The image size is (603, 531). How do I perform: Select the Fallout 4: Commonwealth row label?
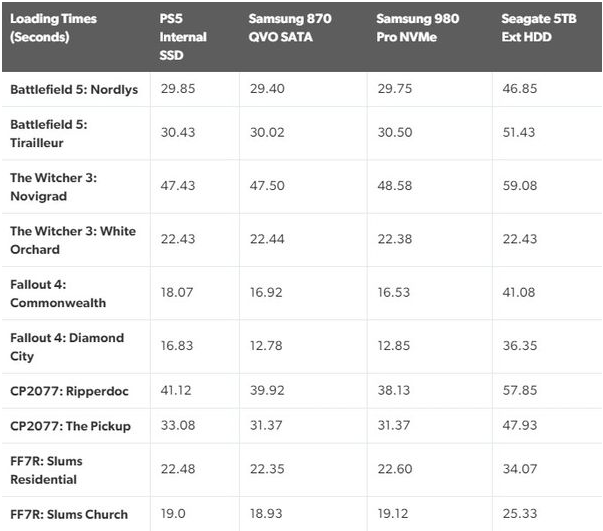pyautogui.click(x=58, y=293)
